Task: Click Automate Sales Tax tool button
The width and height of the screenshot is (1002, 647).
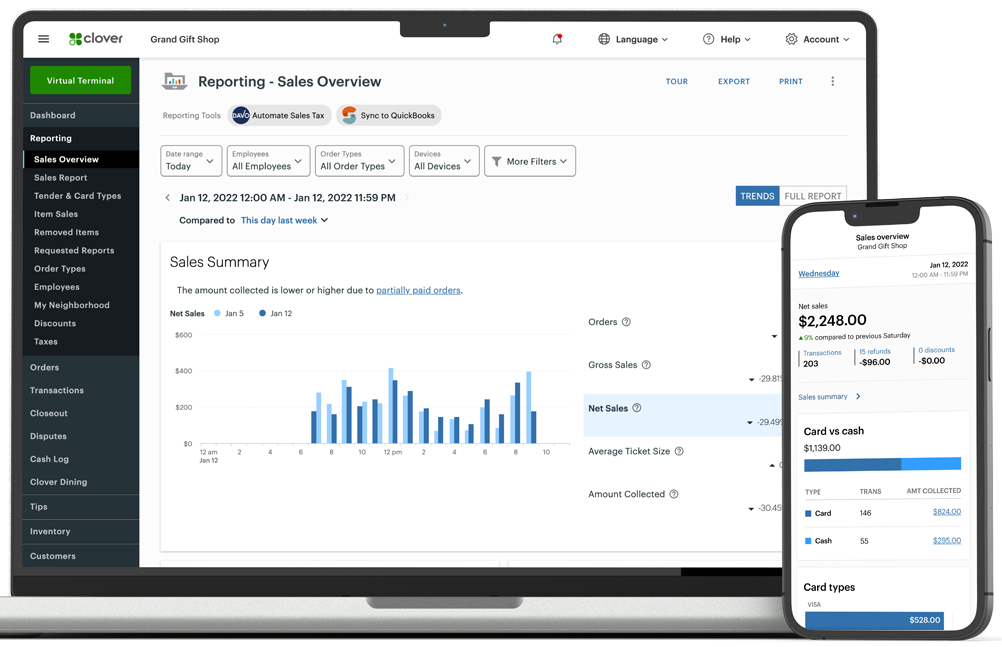Action: (x=279, y=115)
